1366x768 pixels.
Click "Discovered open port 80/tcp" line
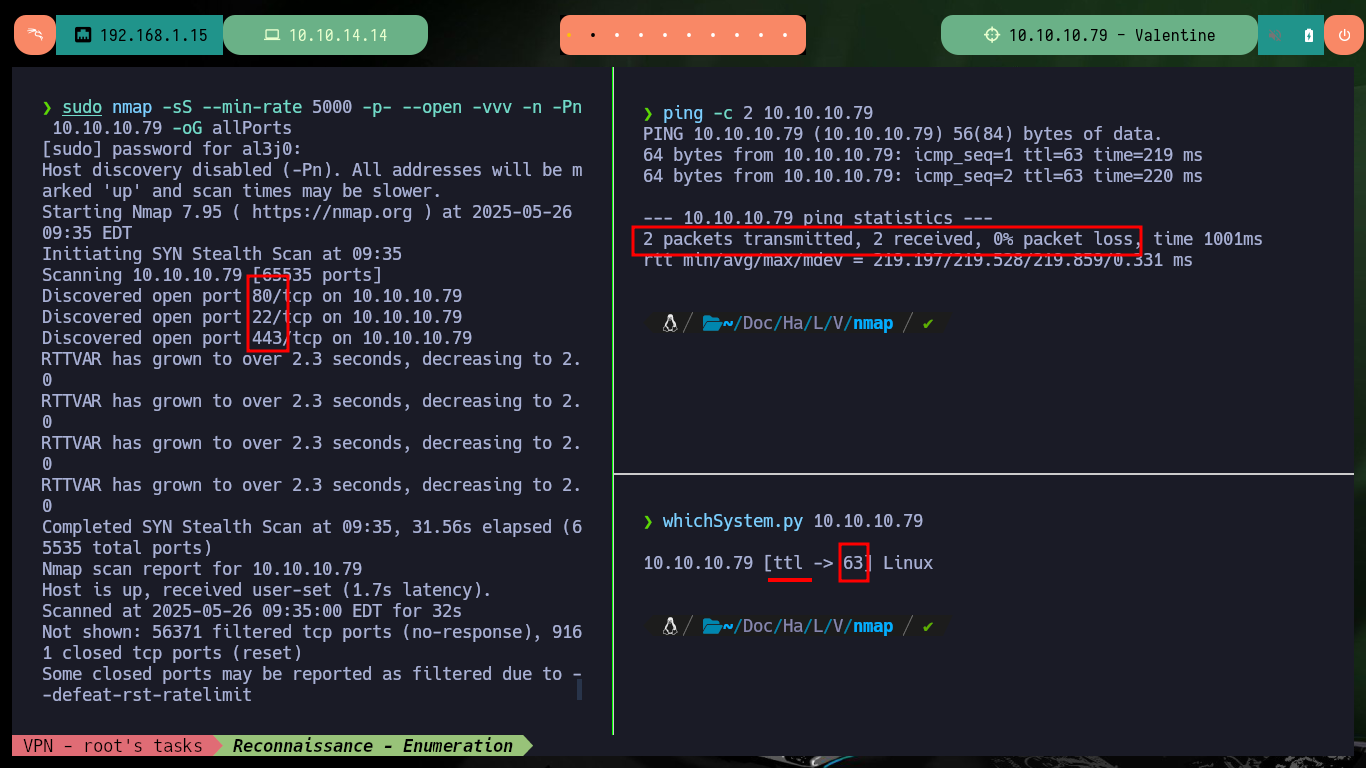click(252, 296)
